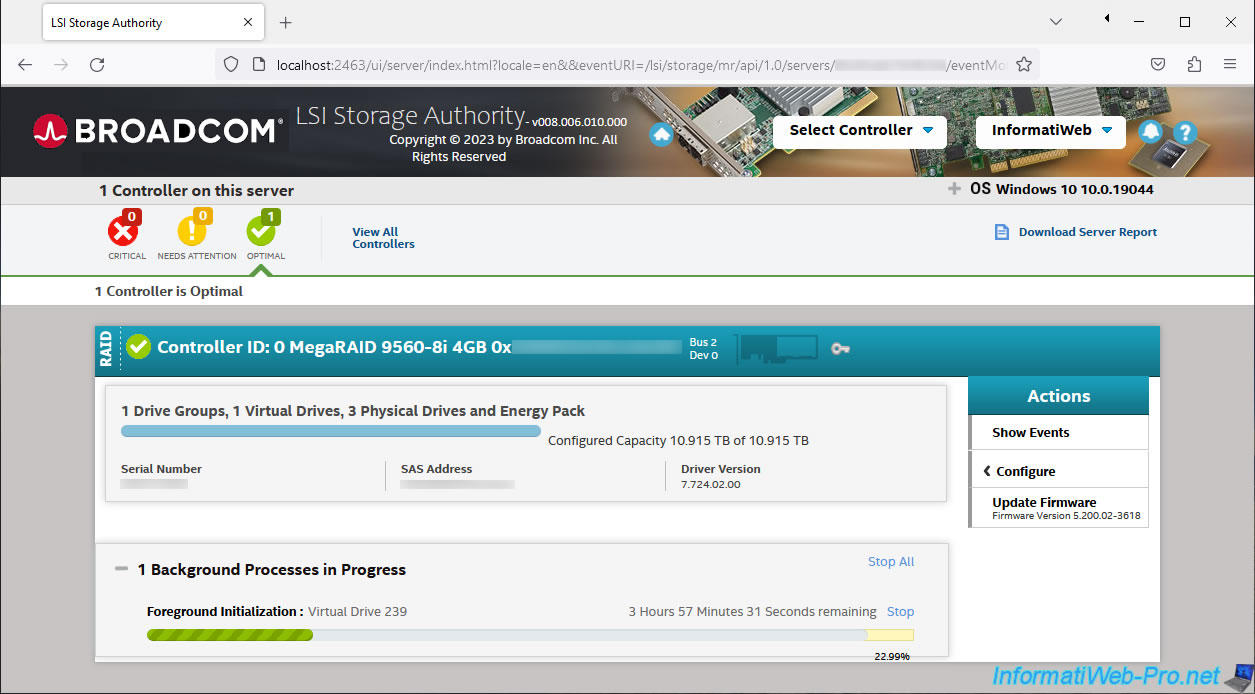Screen dimensions: 1255x694
Task: Click the View All Controllers link
Action: tap(383, 238)
